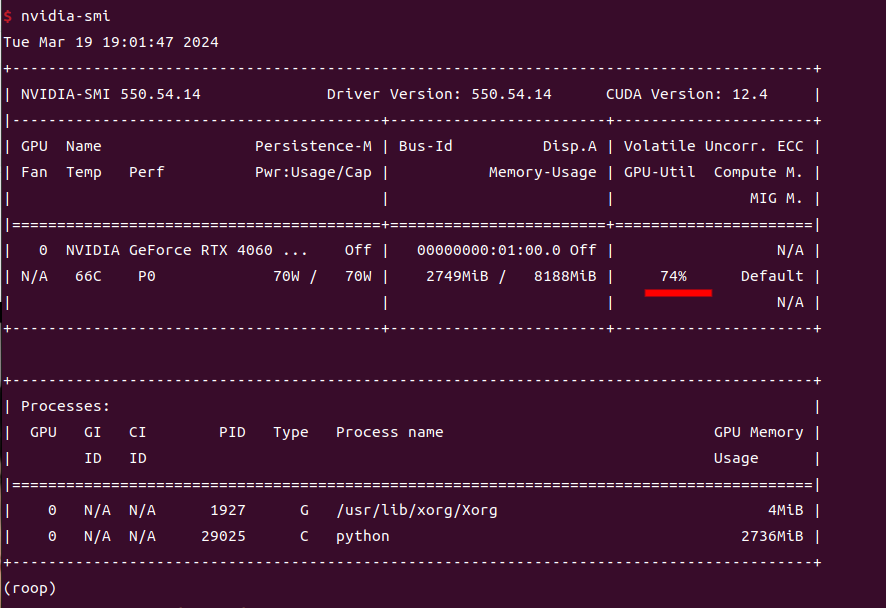Click the Processes: section label
The height and width of the screenshot is (608, 886).
tap(66, 406)
